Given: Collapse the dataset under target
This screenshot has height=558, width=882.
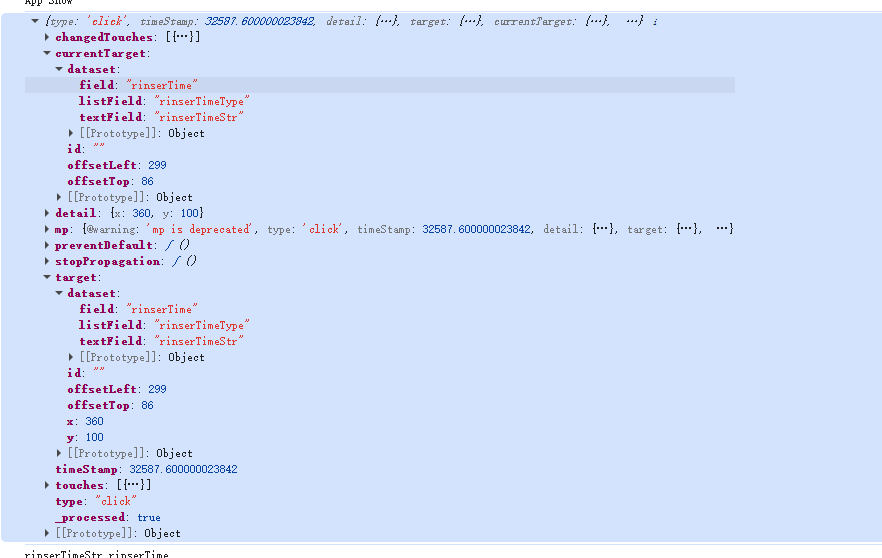Looking at the screenshot, I should [x=60, y=293].
